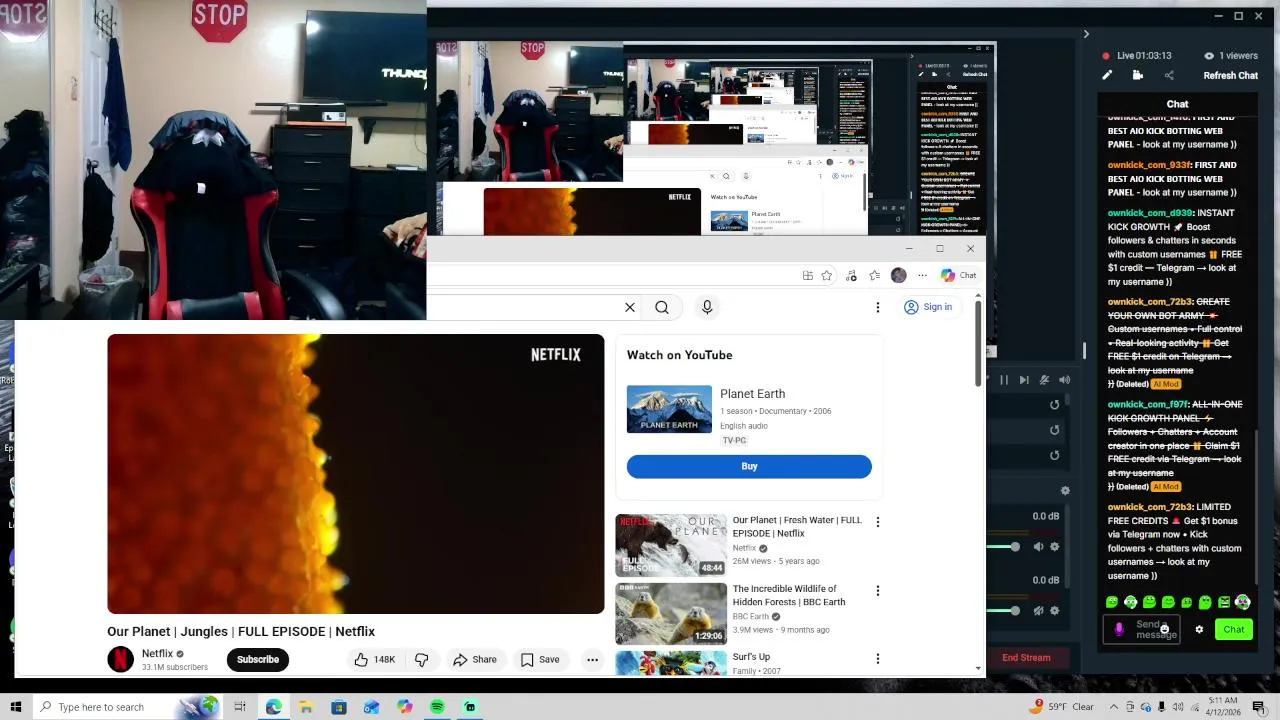Subscribe to the Netflix channel
The image size is (1280, 720).
[258, 659]
